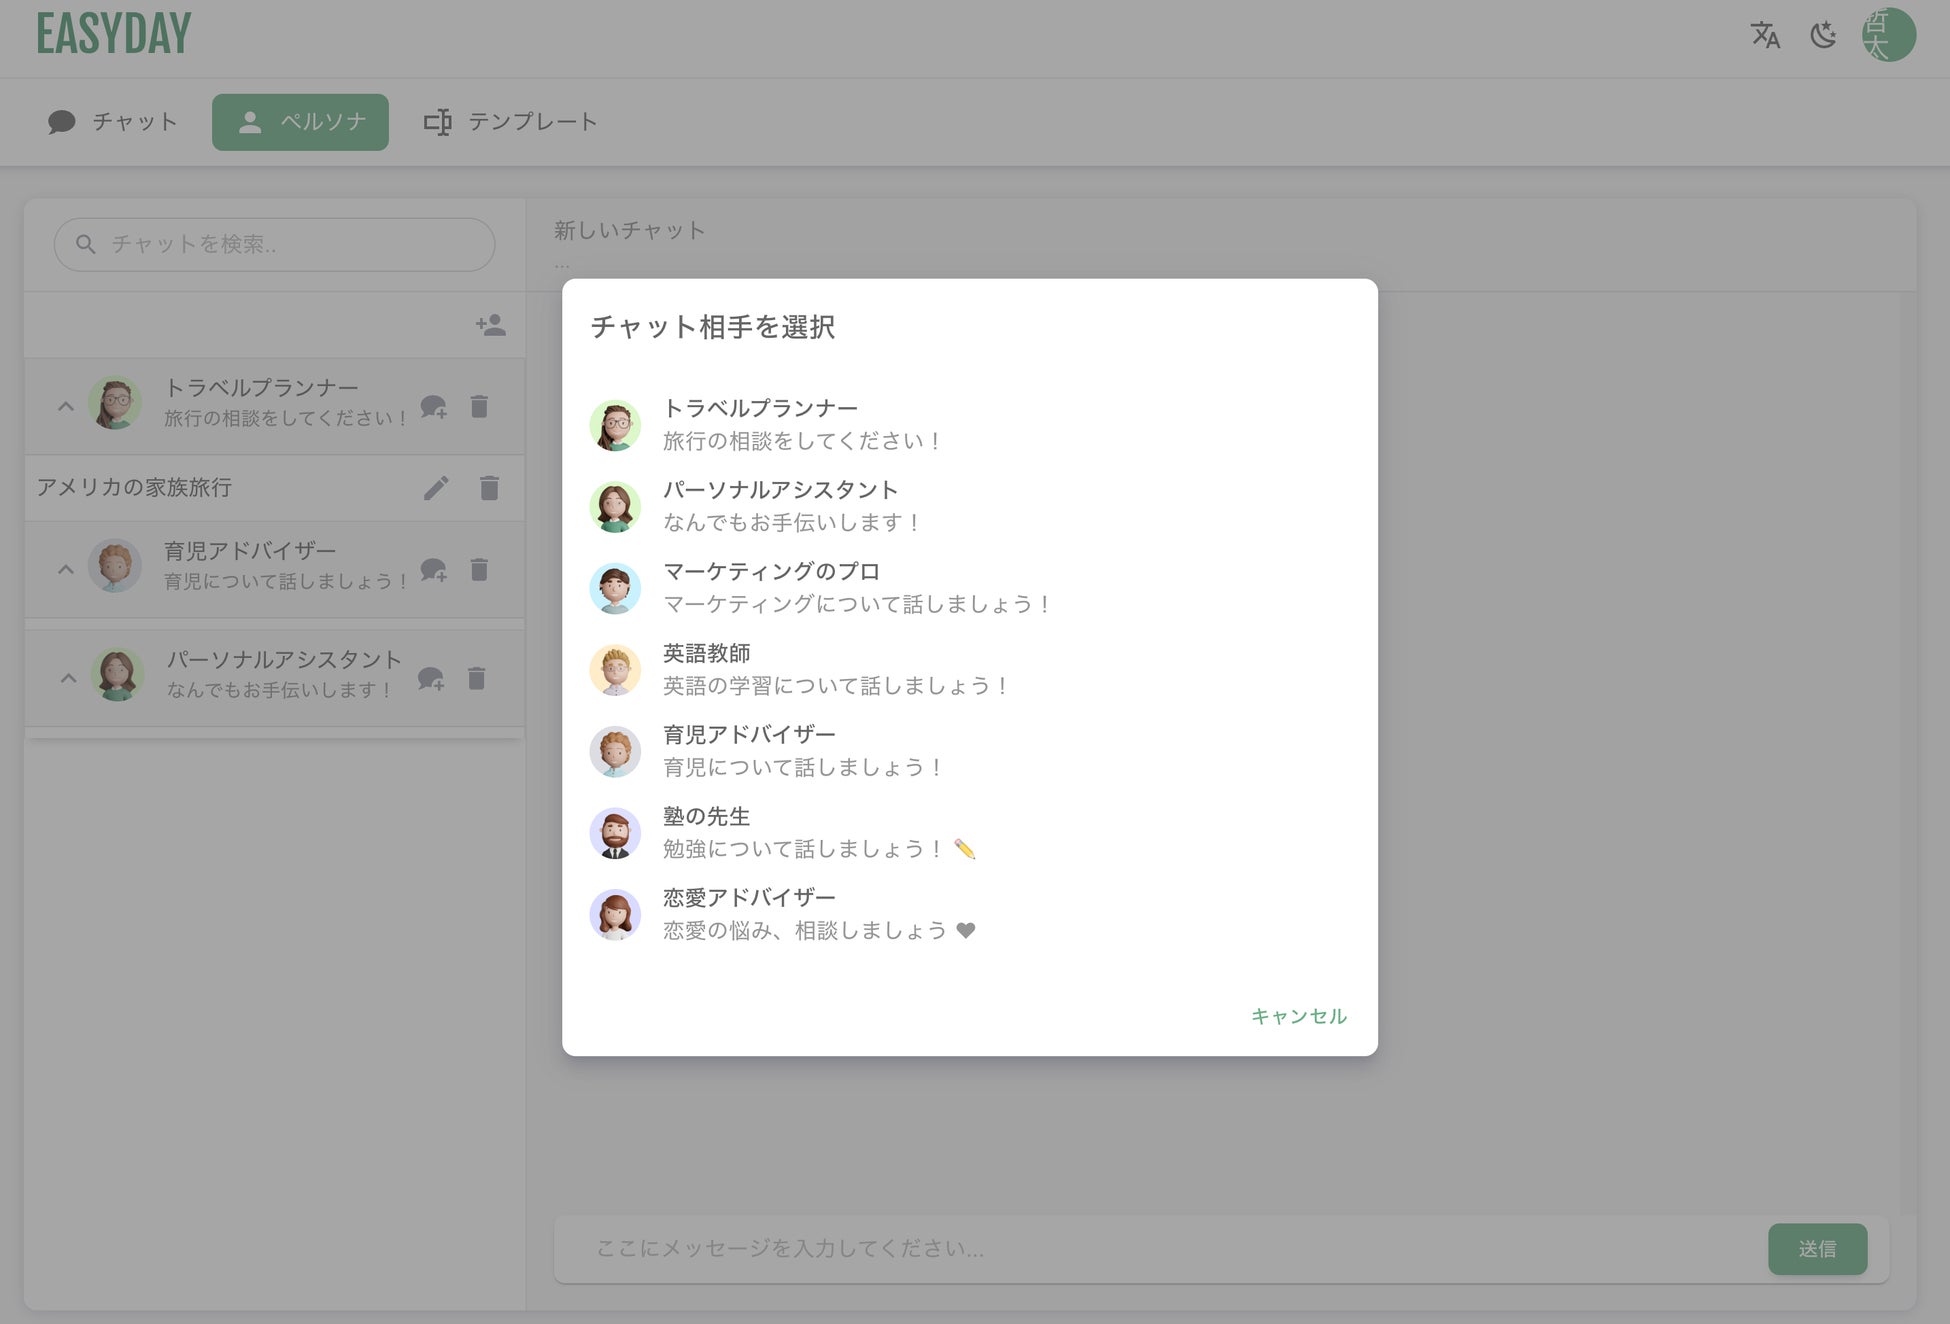Edit the アメリカの家族旅行 chat title
The width and height of the screenshot is (1950, 1324).
(436, 488)
